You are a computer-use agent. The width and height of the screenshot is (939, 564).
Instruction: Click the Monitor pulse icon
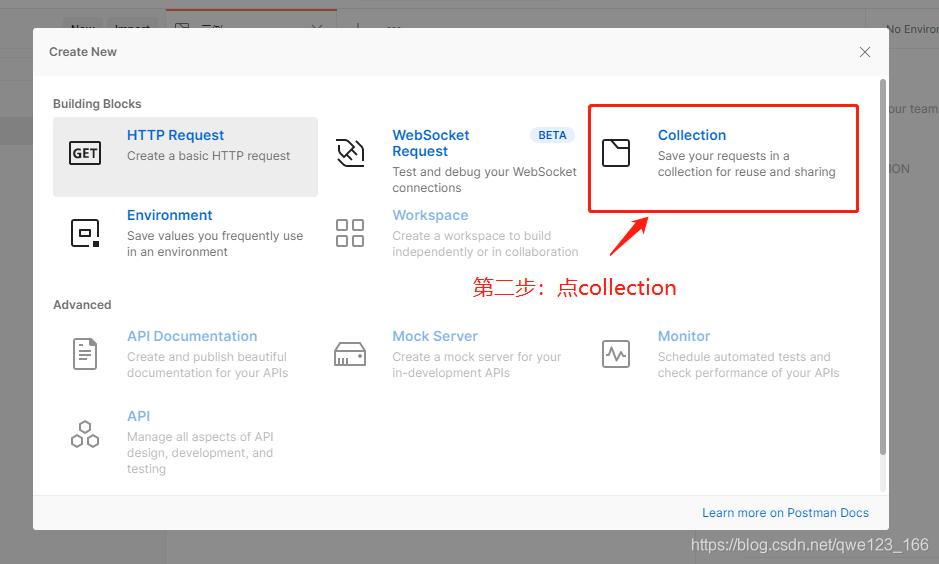pos(616,354)
